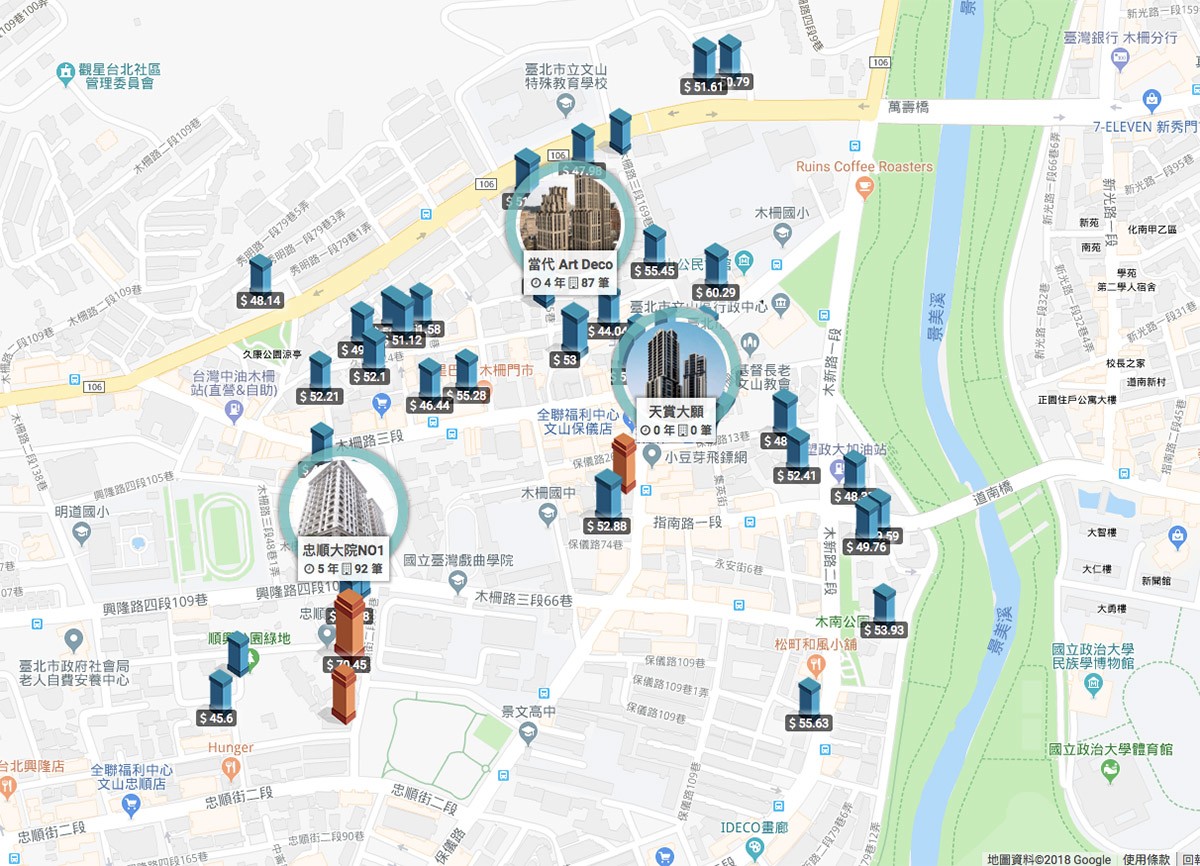
Task: Click the Ruins Coffee Roasters cafe pin
Action: coord(866,187)
